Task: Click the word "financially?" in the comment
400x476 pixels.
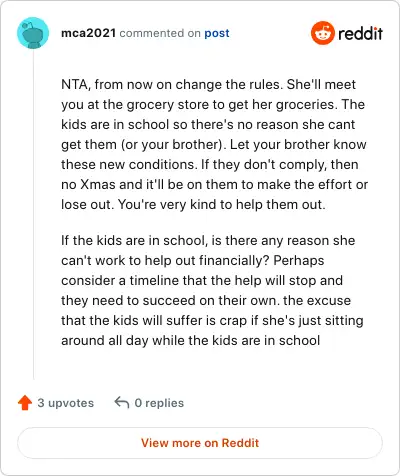Action: click(x=234, y=261)
